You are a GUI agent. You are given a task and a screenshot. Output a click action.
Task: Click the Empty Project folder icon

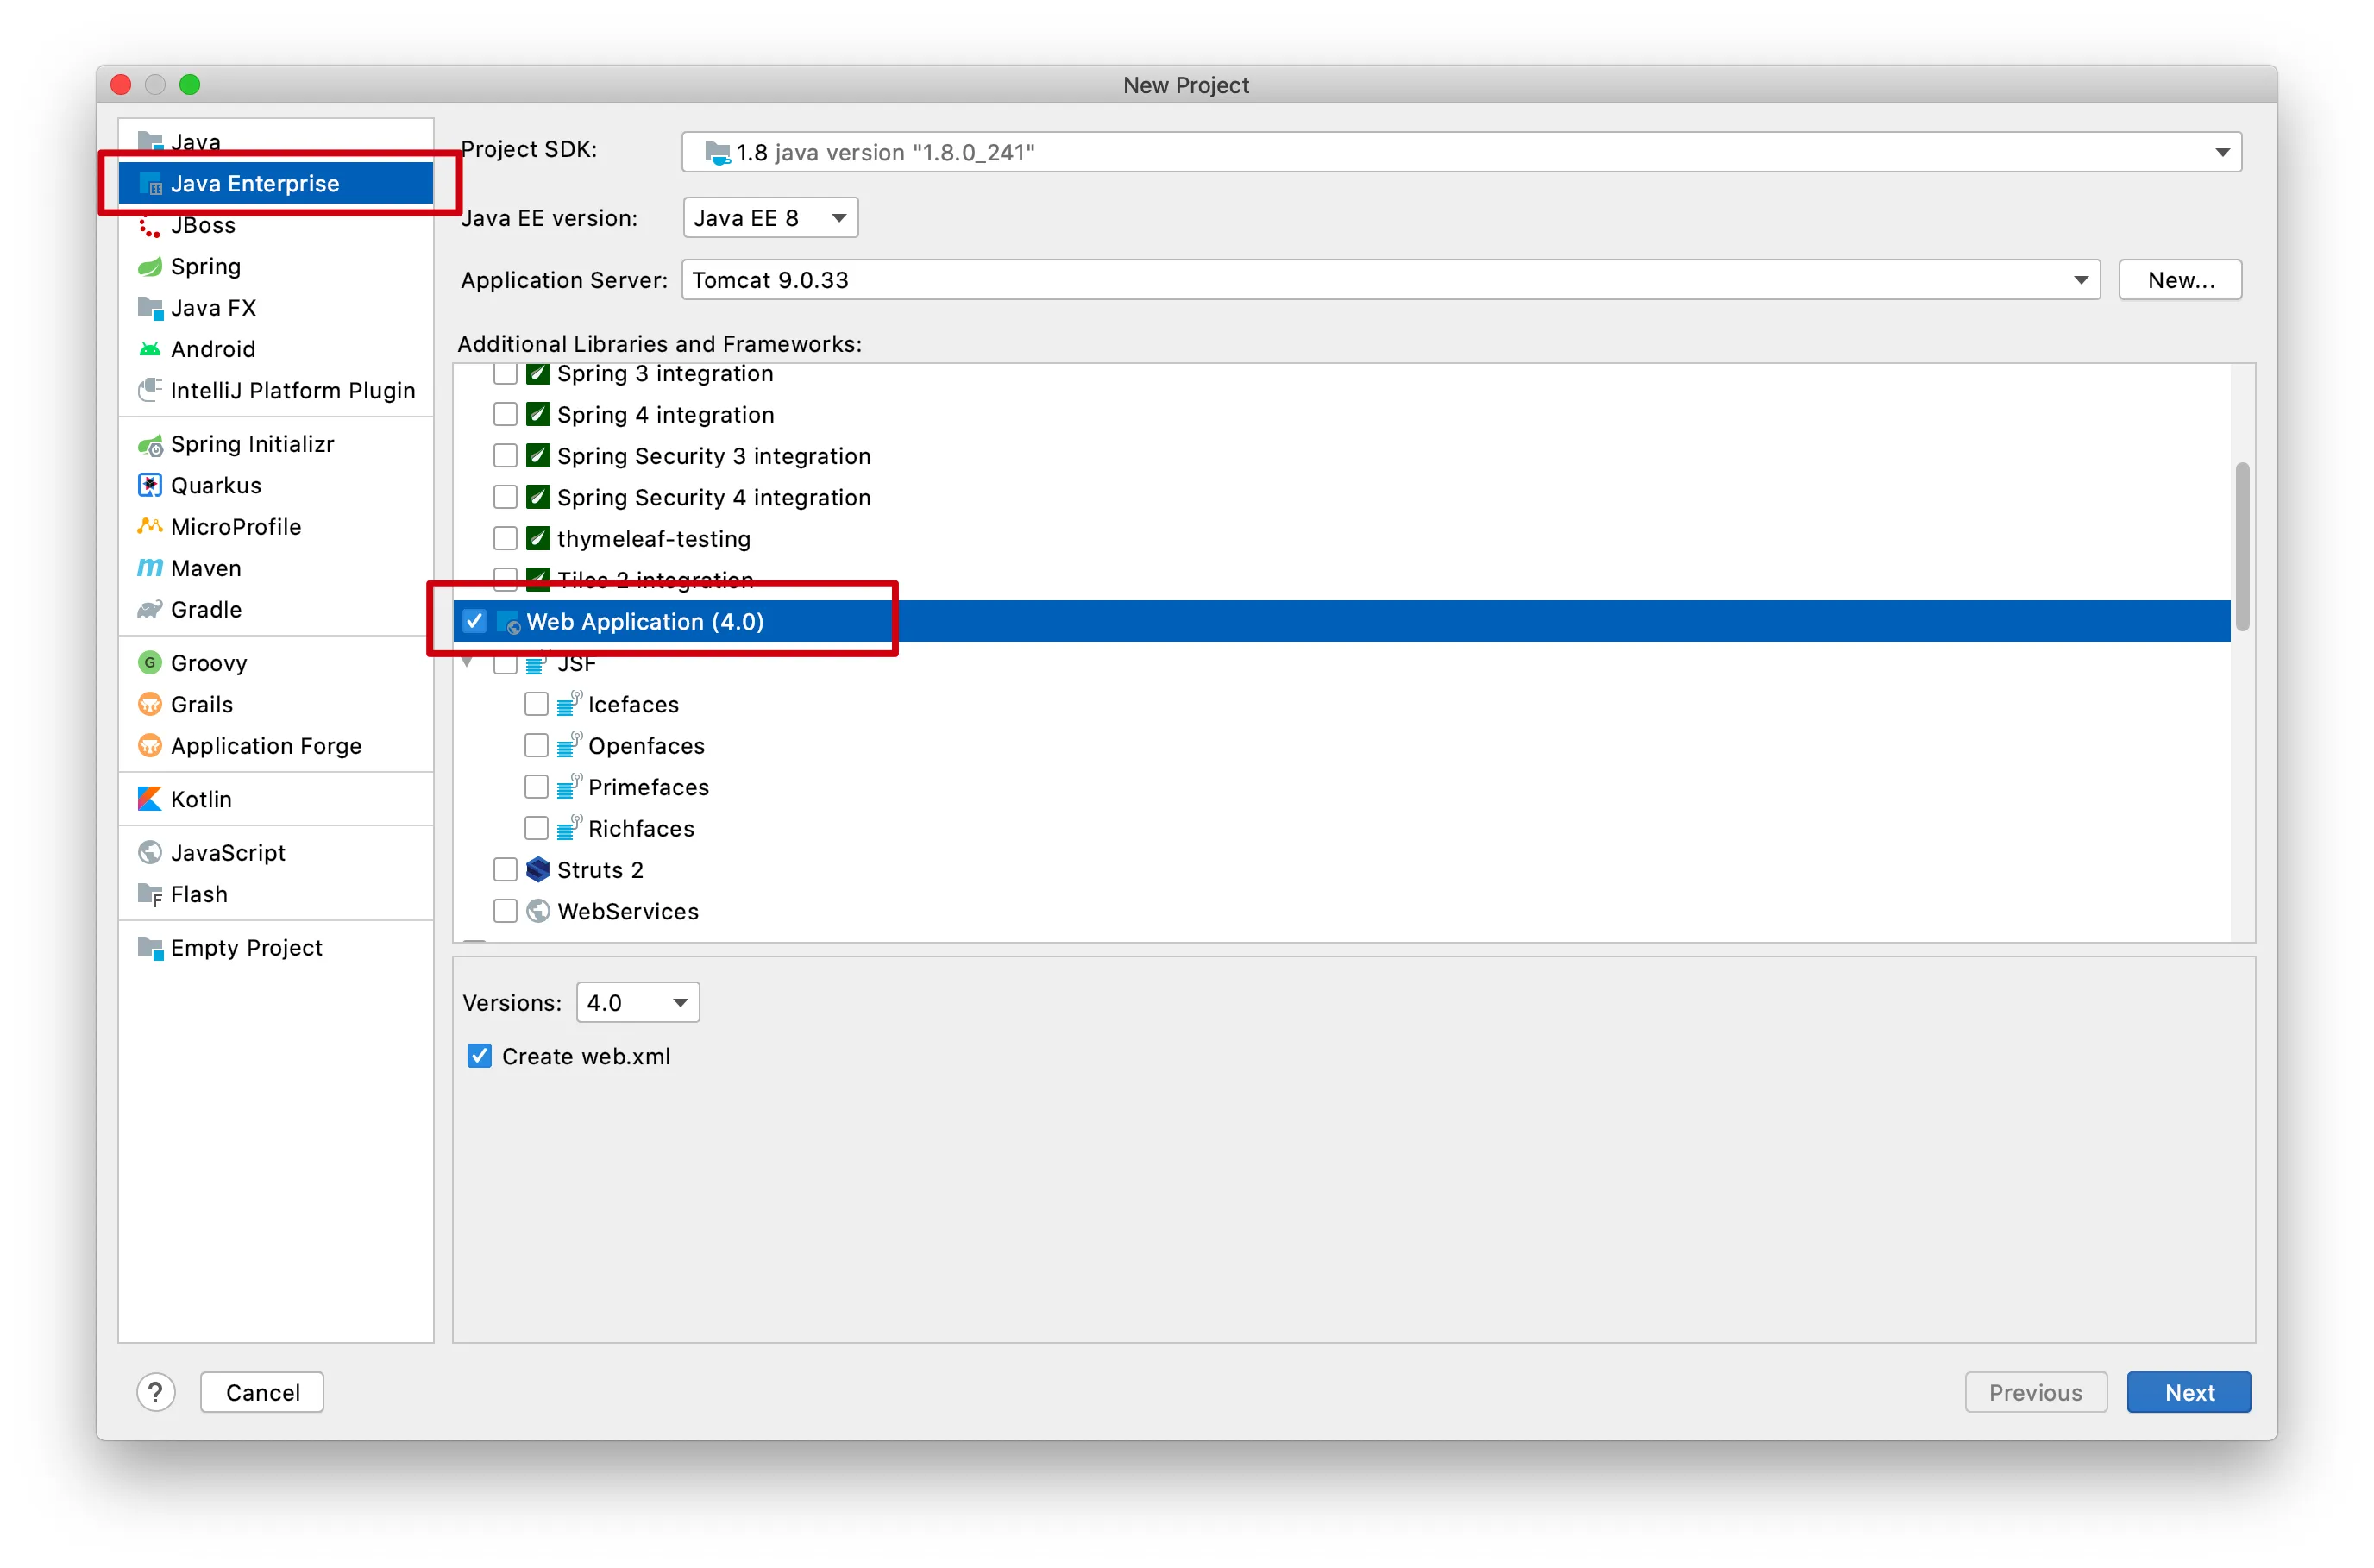149,948
